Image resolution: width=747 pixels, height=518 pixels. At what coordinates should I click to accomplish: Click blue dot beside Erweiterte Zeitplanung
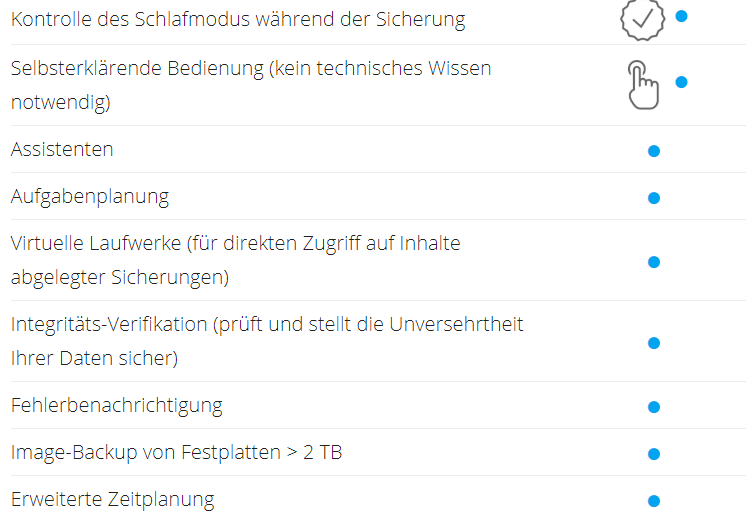point(654,500)
